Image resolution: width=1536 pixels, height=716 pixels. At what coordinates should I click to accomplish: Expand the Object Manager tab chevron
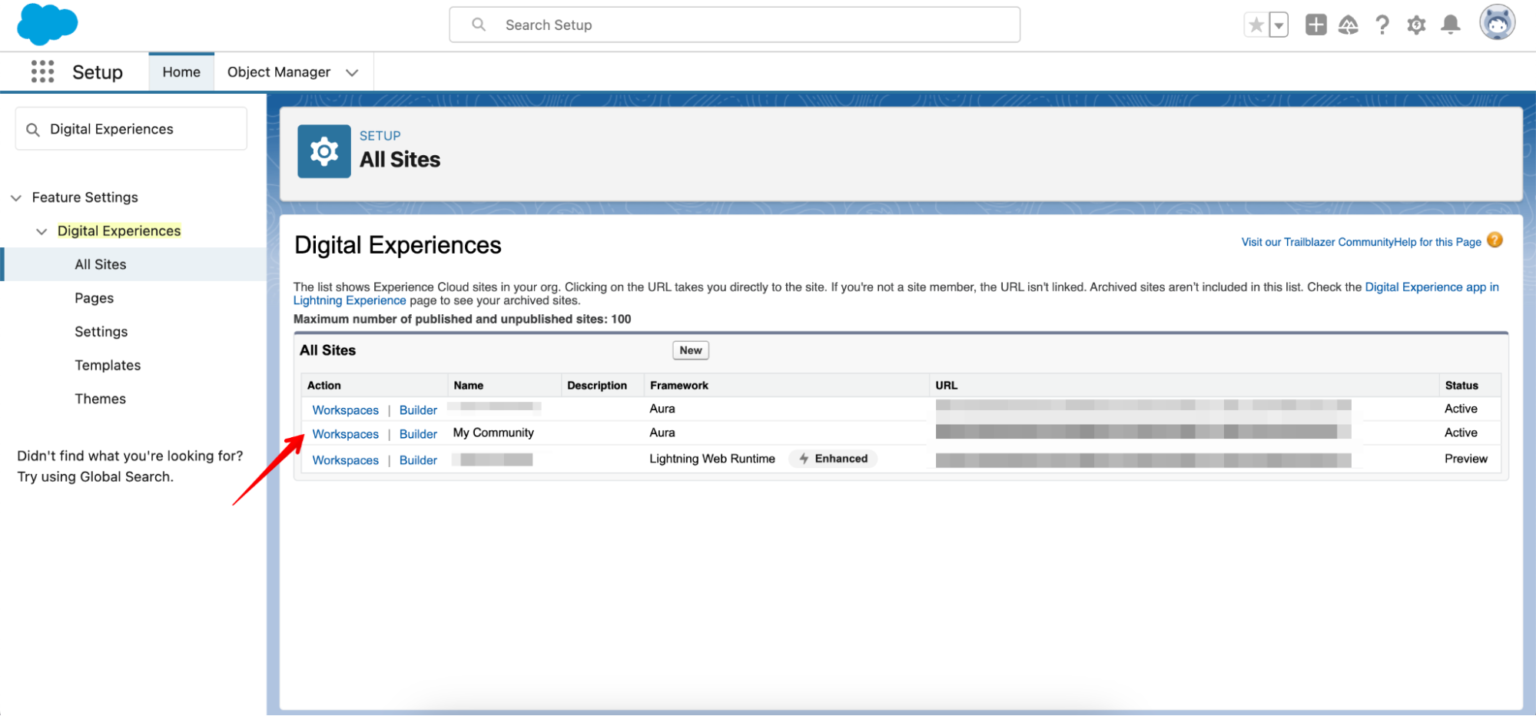352,72
